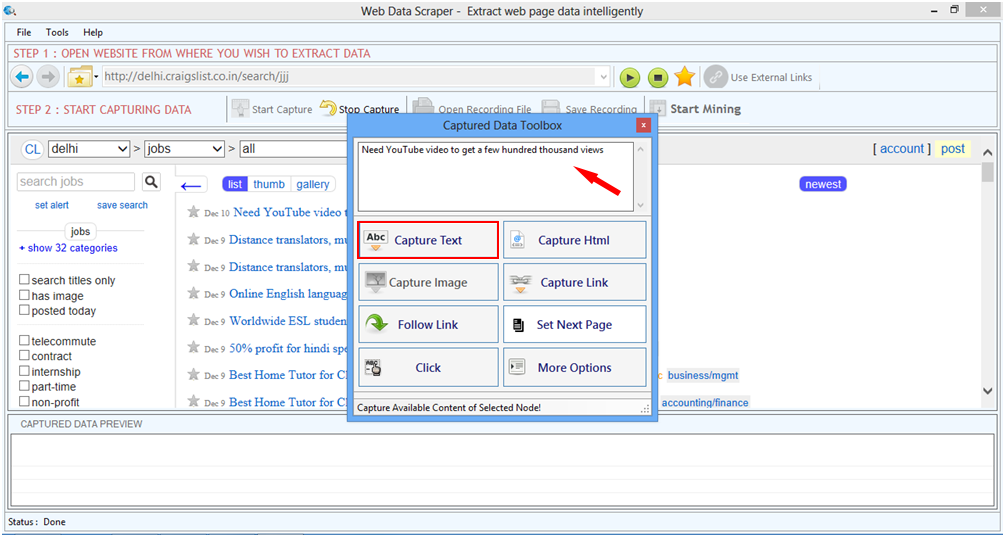Click the Capture Text button
1005x535 pixels.
click(x=428, y=240)
